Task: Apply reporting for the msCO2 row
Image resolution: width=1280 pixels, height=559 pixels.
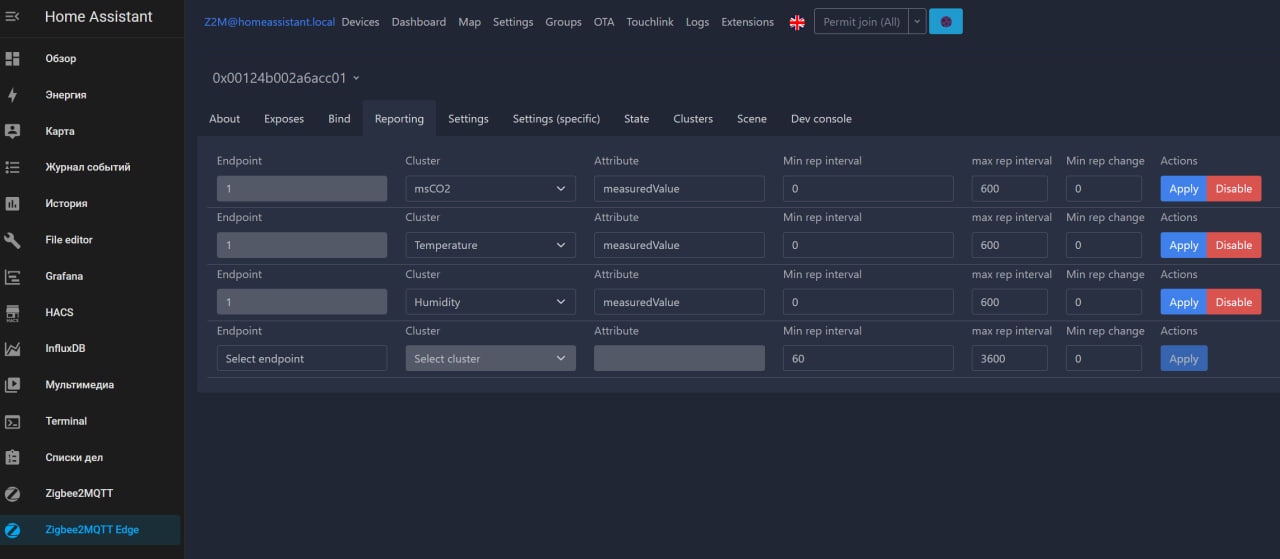Action: coord(1183,188)
